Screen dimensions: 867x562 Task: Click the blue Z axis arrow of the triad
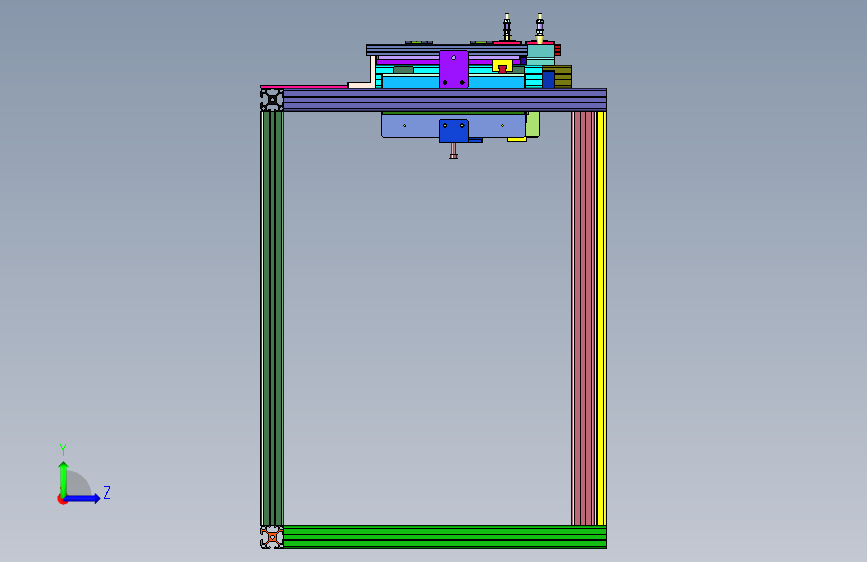tap(82, 498)
